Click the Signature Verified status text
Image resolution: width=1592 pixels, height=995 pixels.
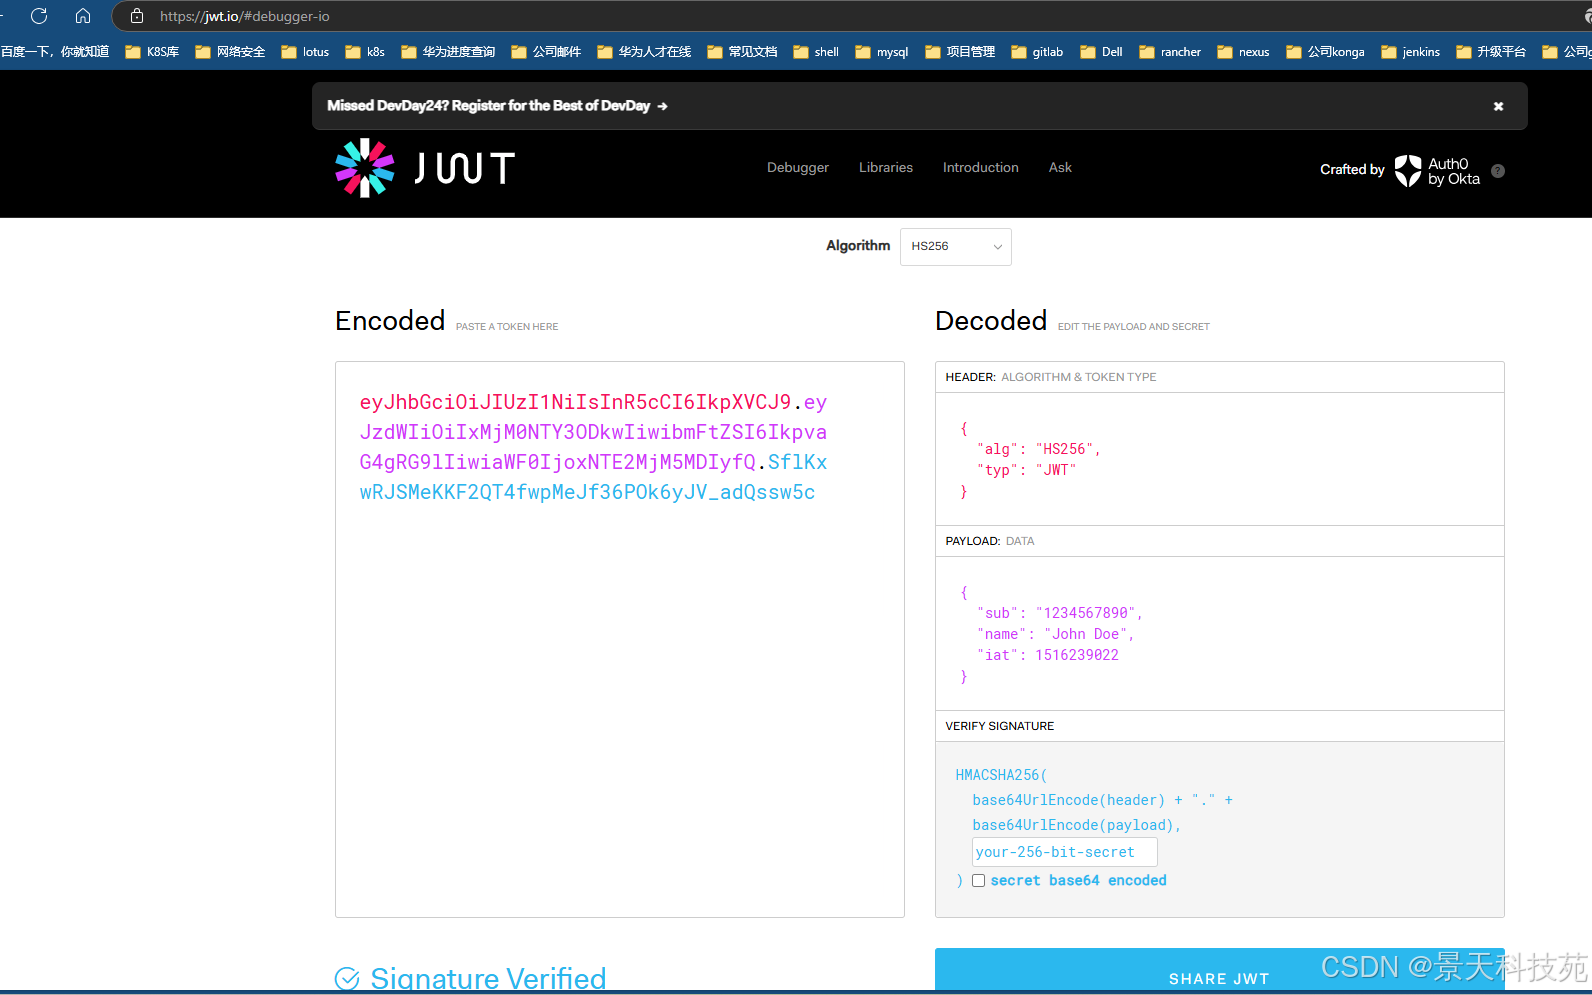488,978
